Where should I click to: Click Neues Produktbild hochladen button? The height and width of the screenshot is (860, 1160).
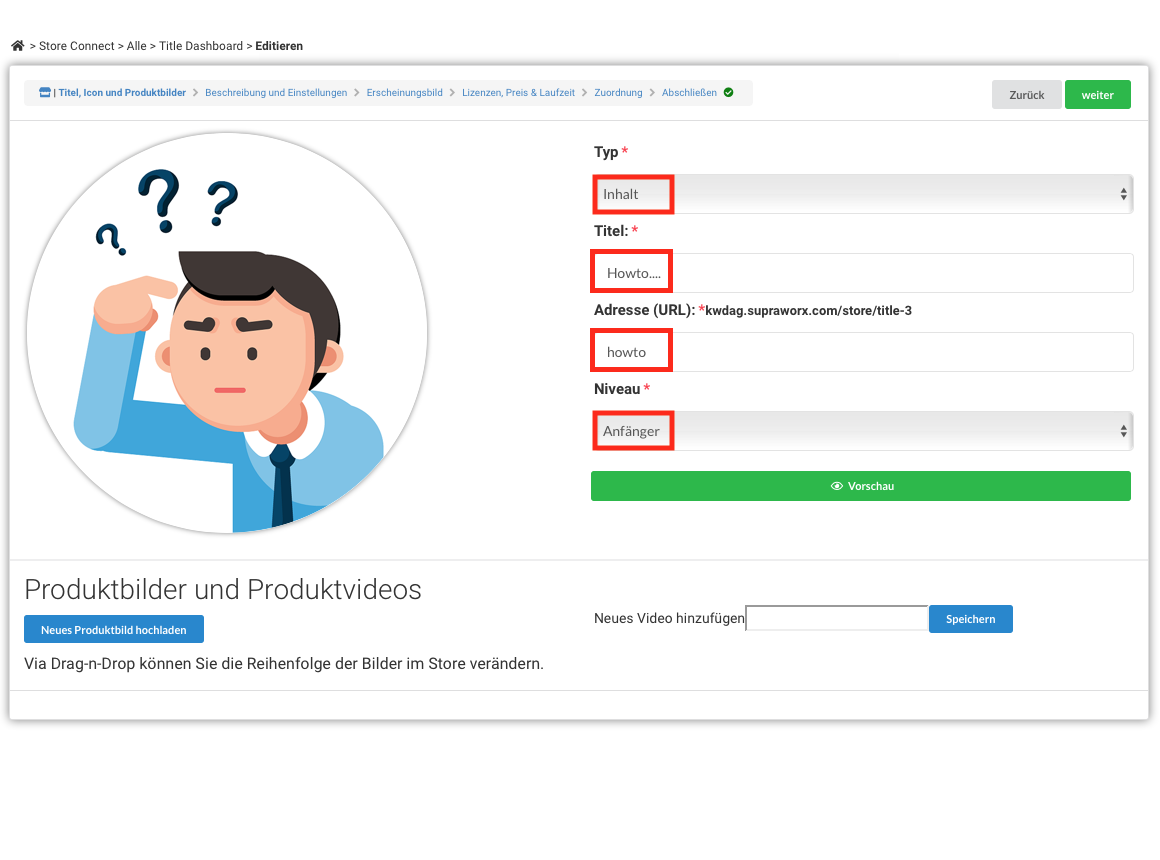tap(114, 630)
